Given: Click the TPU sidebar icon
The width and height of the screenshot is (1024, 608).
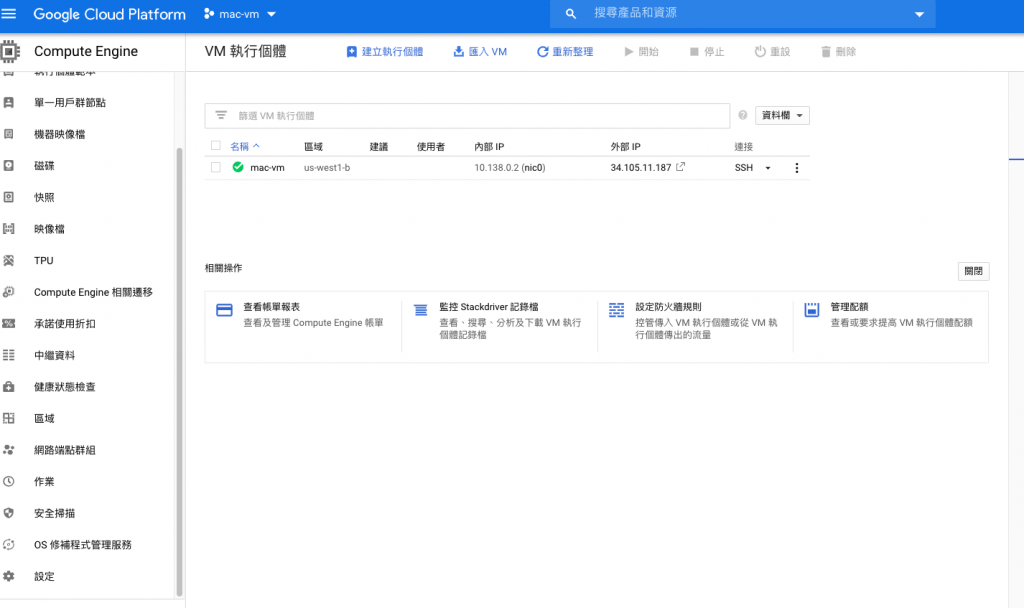Looking at the screenshot, I should coord(8,260).
